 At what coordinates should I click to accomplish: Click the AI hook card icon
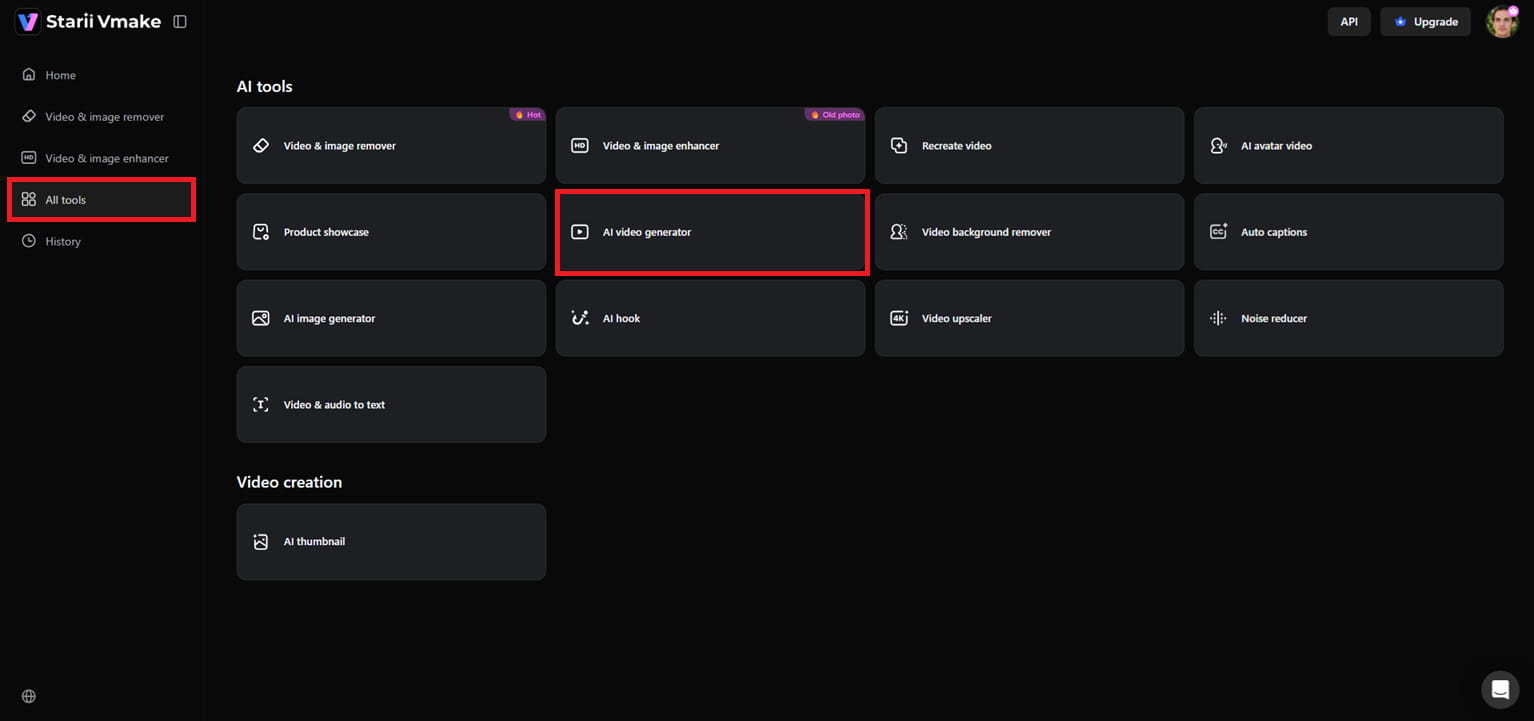(580, 318)
